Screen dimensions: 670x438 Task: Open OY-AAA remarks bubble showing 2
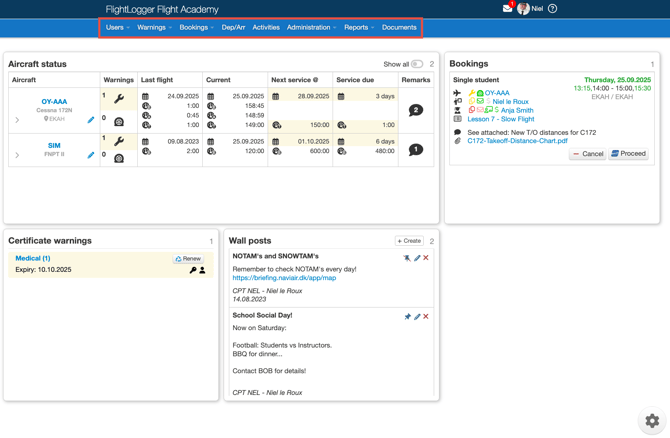pos(416,110)
